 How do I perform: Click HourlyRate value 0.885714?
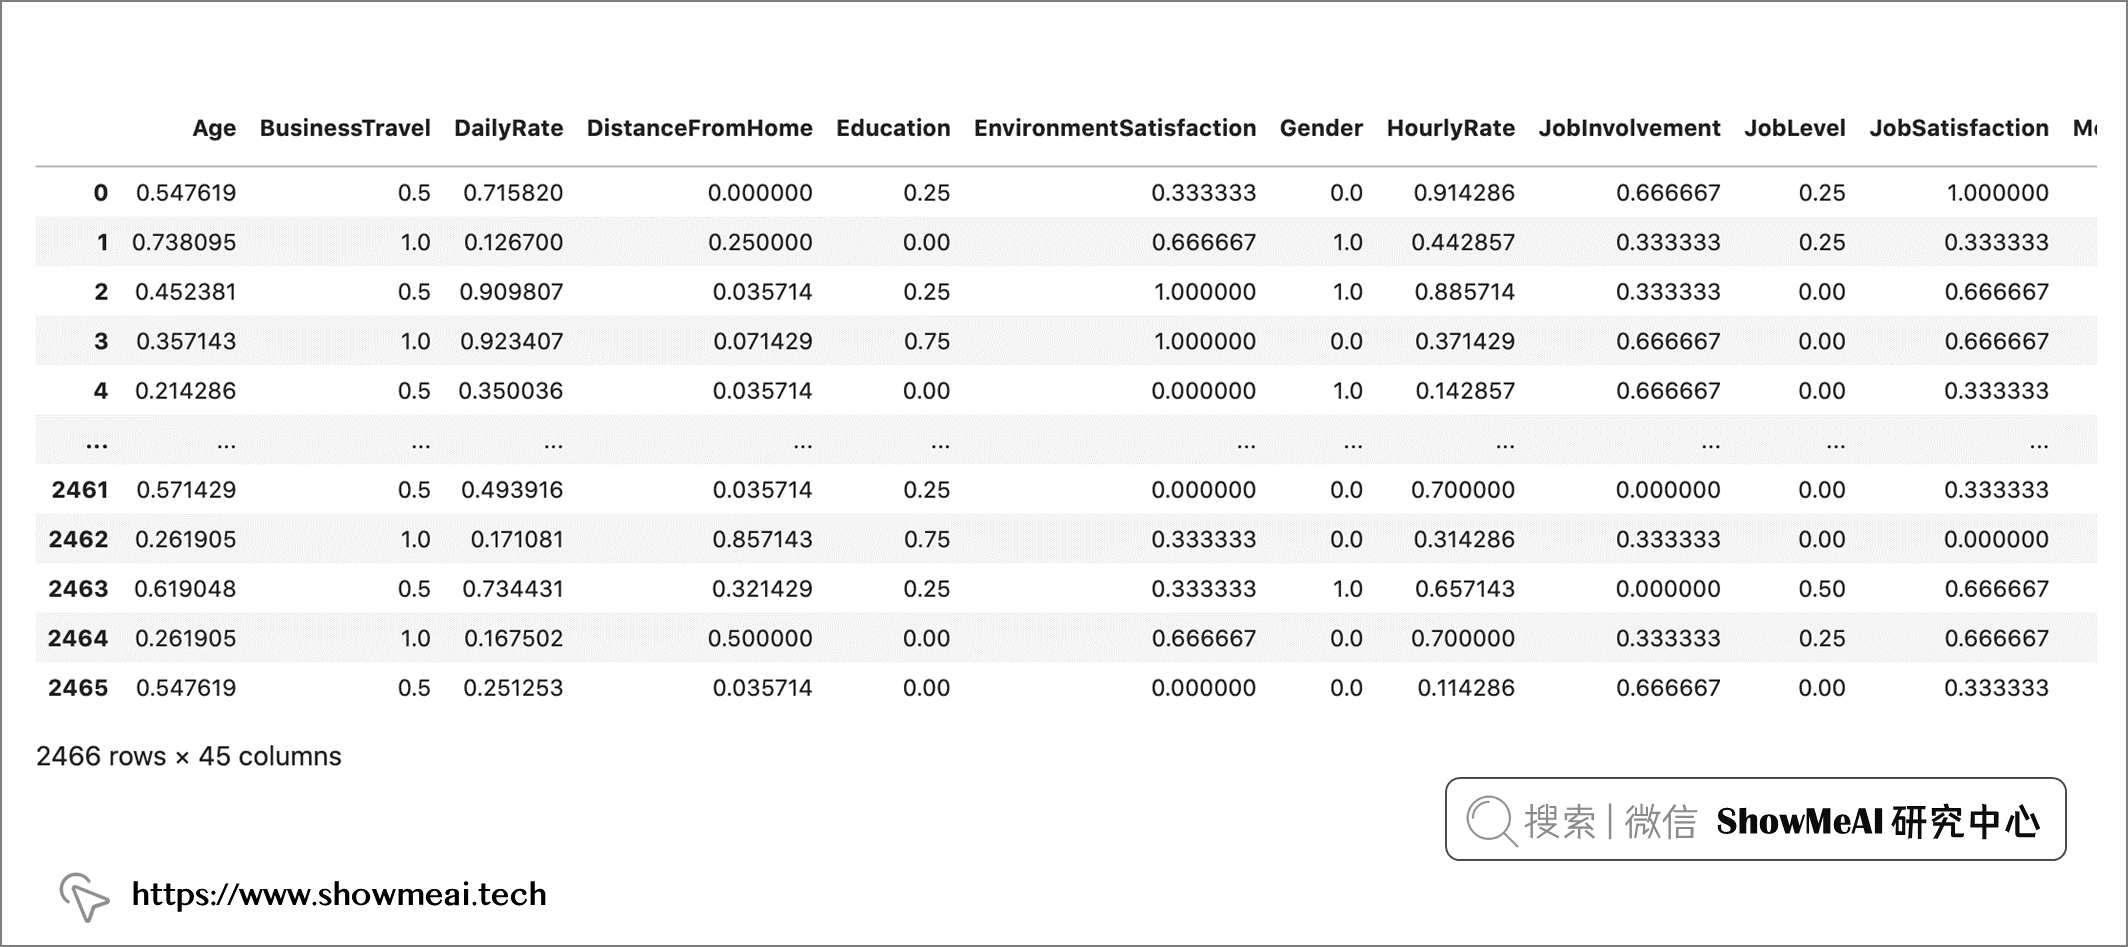tap(1464, 292)
